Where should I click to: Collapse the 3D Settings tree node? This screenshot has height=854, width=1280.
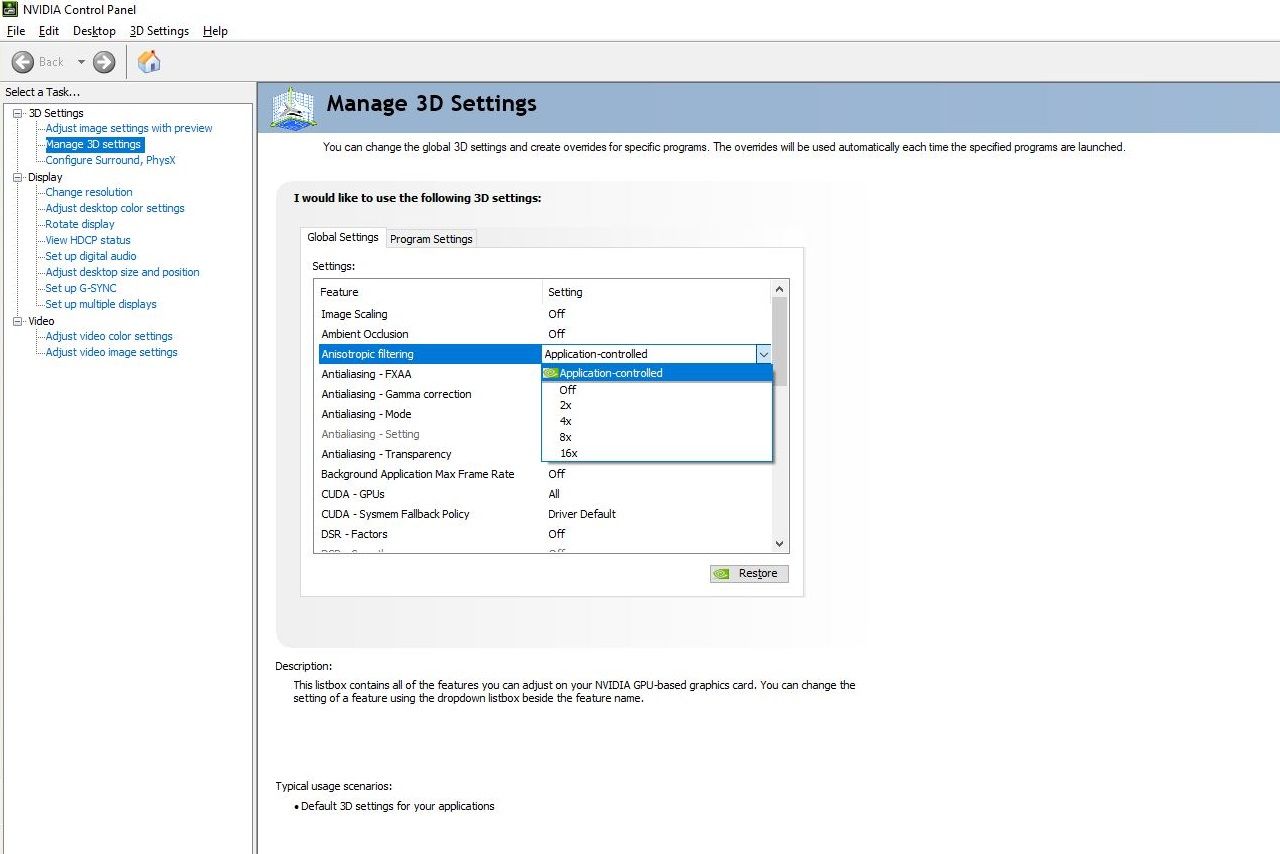pyautogui.click(x=17, y=113)
